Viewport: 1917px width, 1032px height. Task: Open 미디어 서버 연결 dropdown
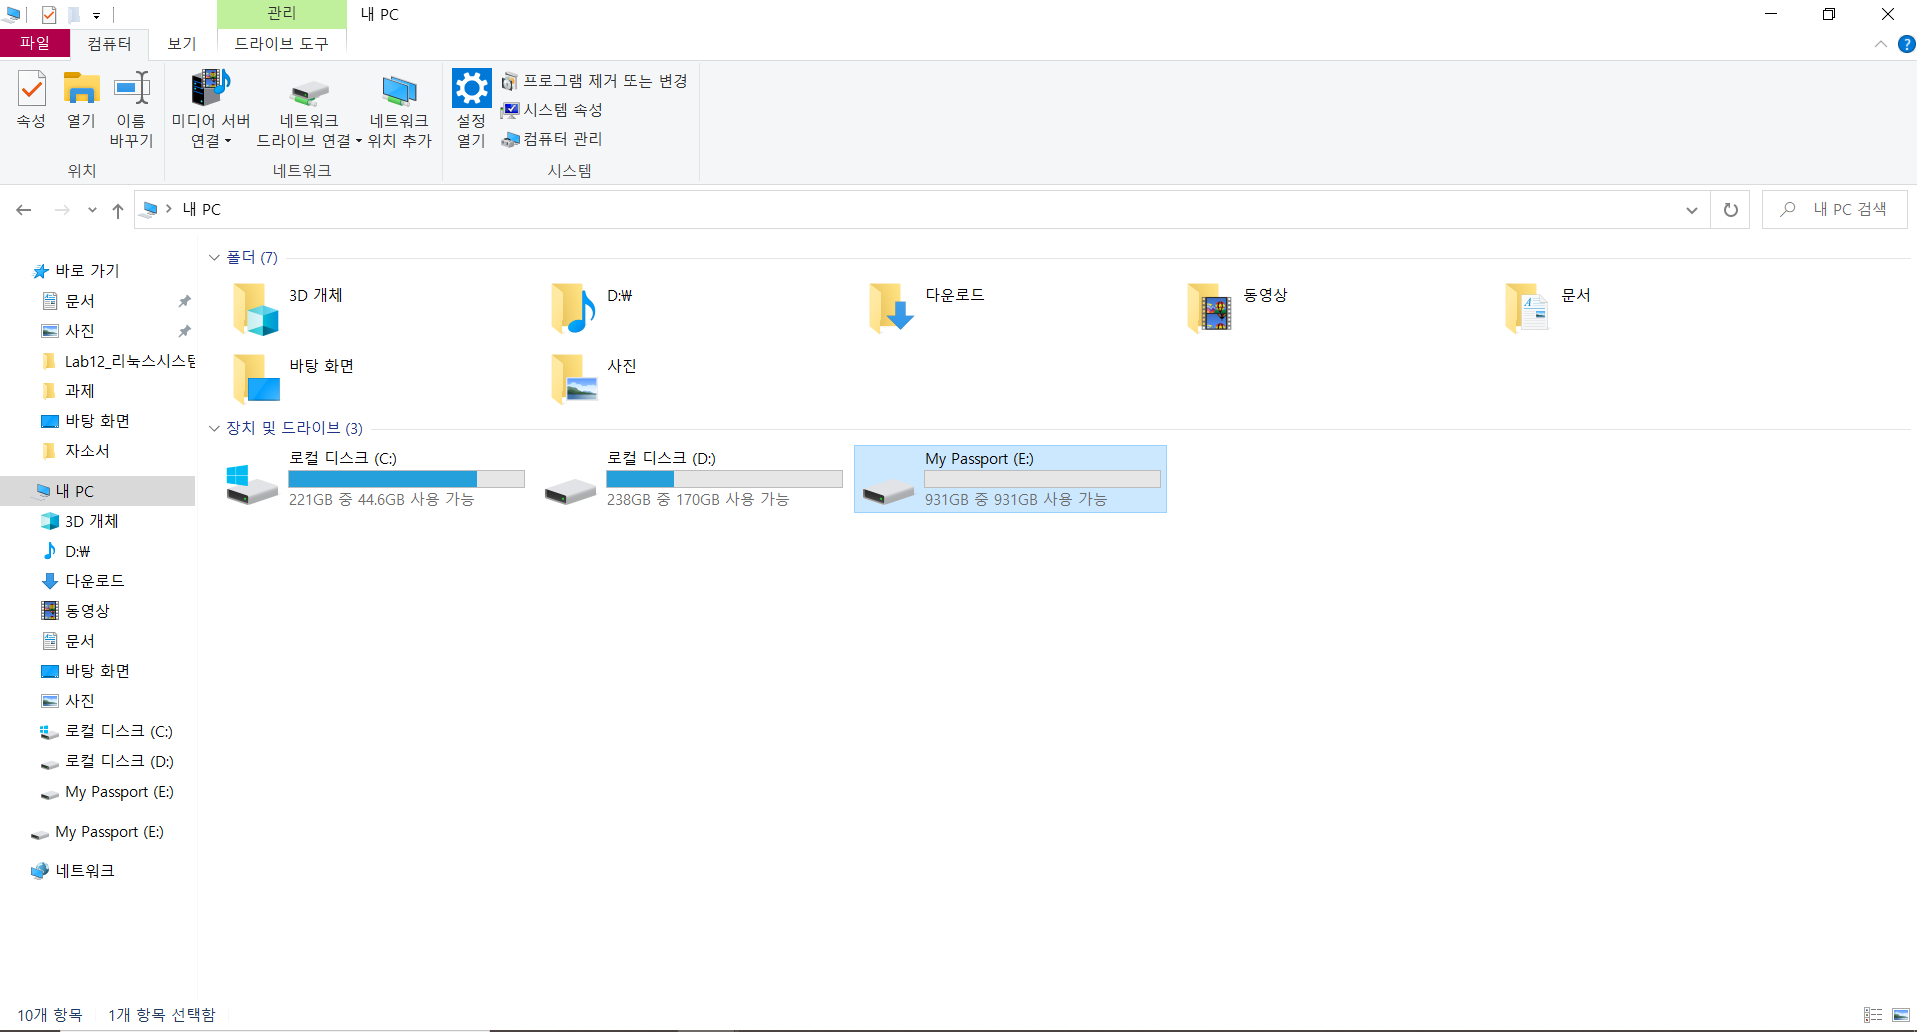pos(210,109)
